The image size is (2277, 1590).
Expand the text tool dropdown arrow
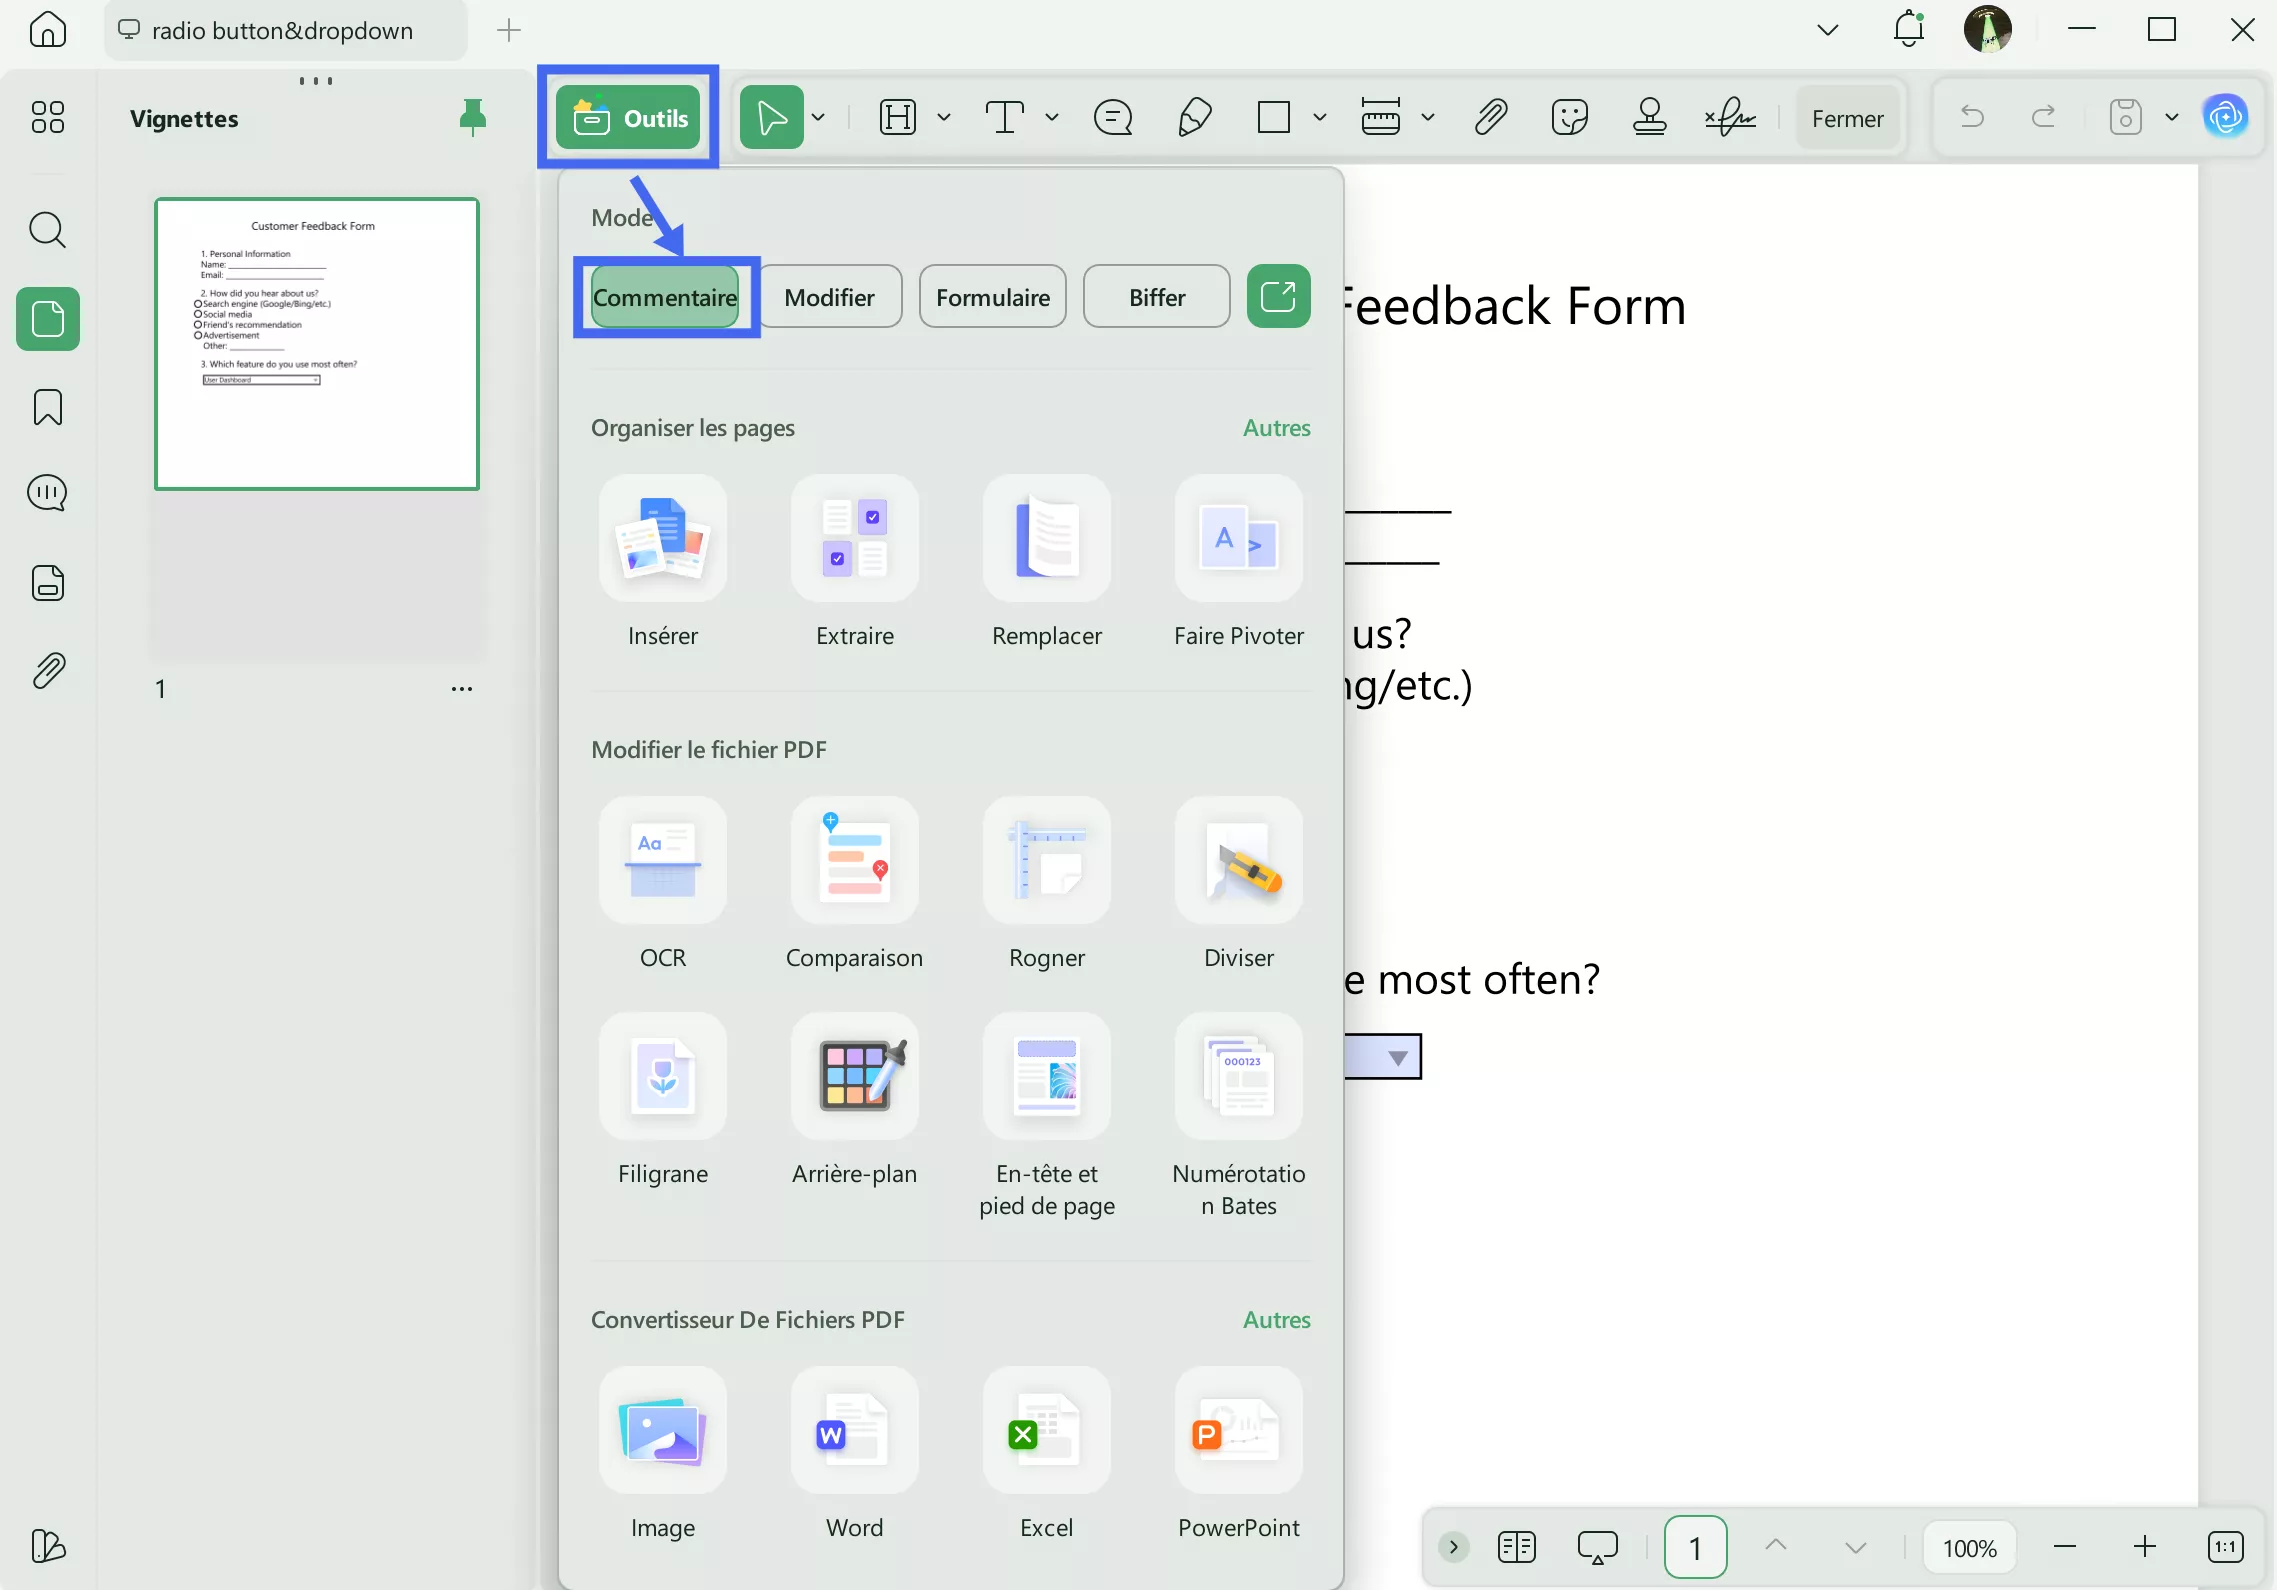pyautogui.click(x=1052, y=117)
